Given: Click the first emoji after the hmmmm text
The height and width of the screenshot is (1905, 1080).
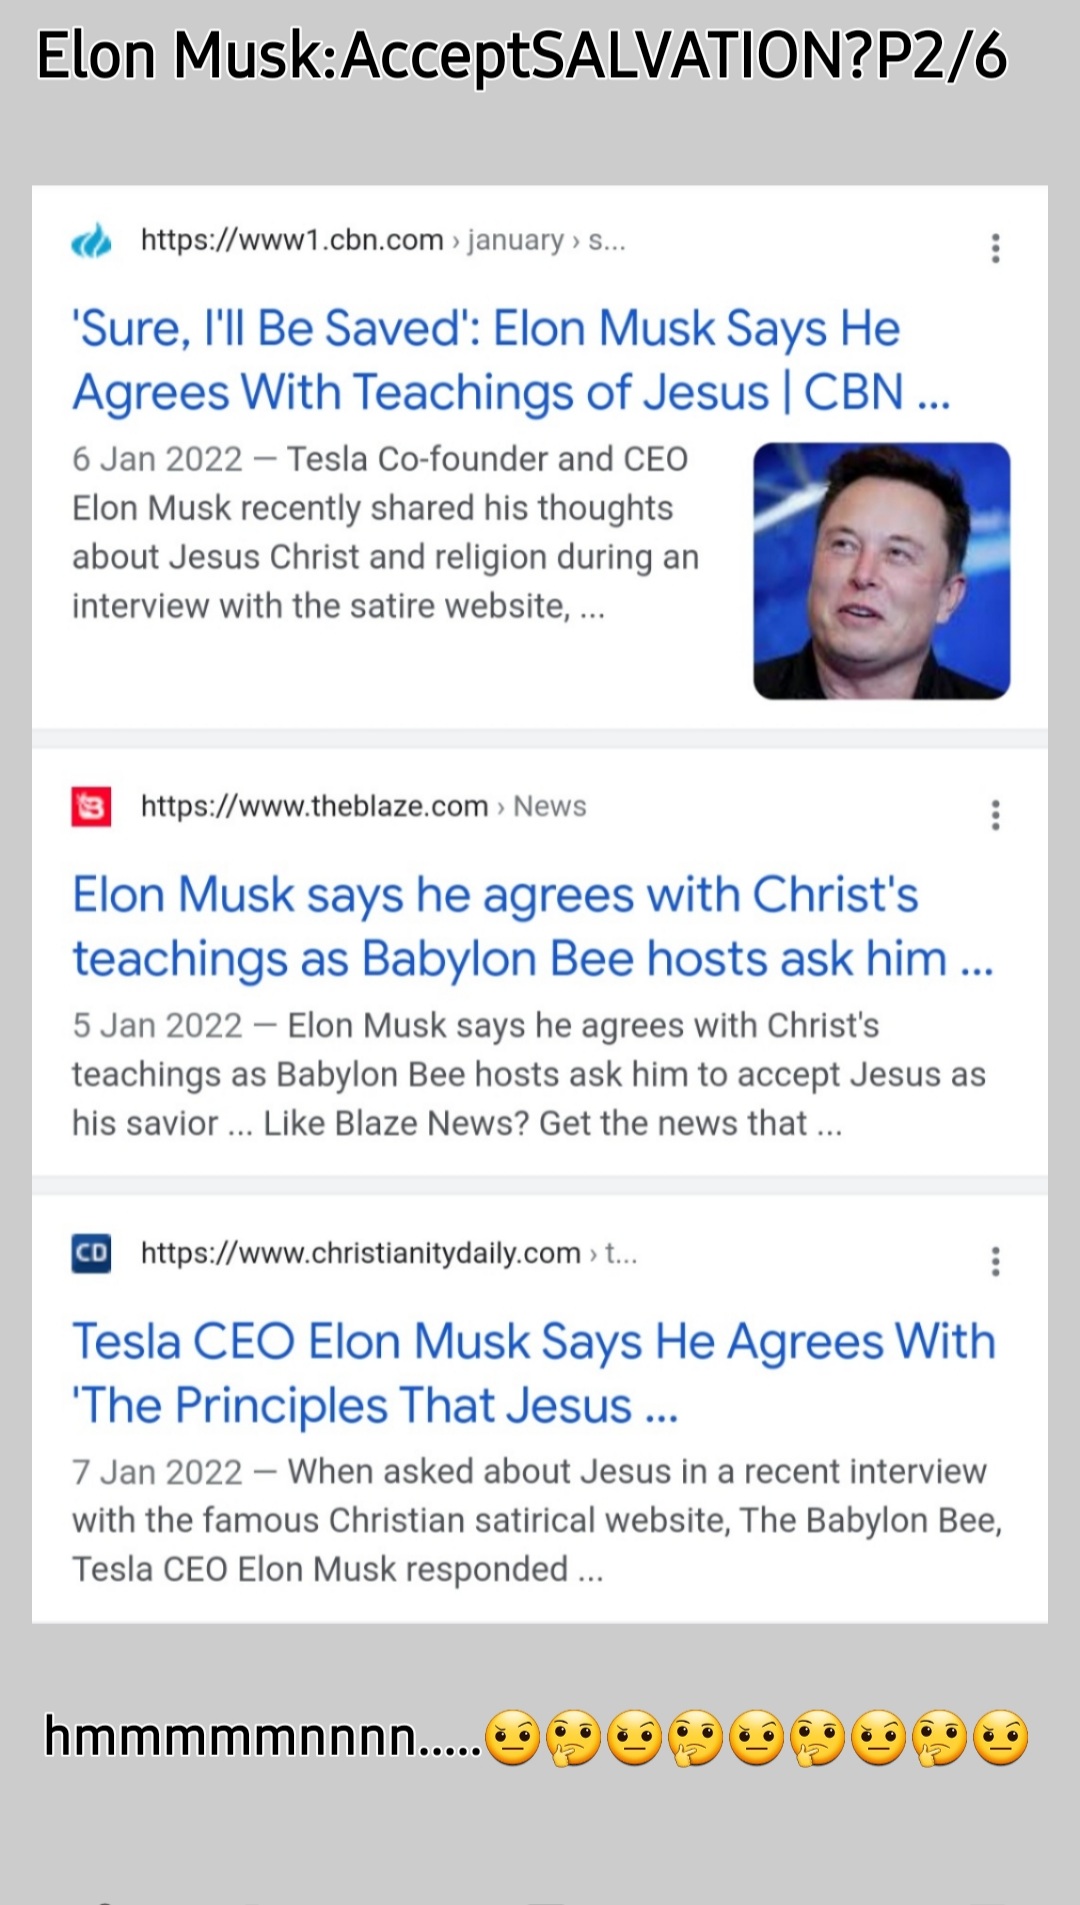Looking at the screenshot, I should point(512,1738).
